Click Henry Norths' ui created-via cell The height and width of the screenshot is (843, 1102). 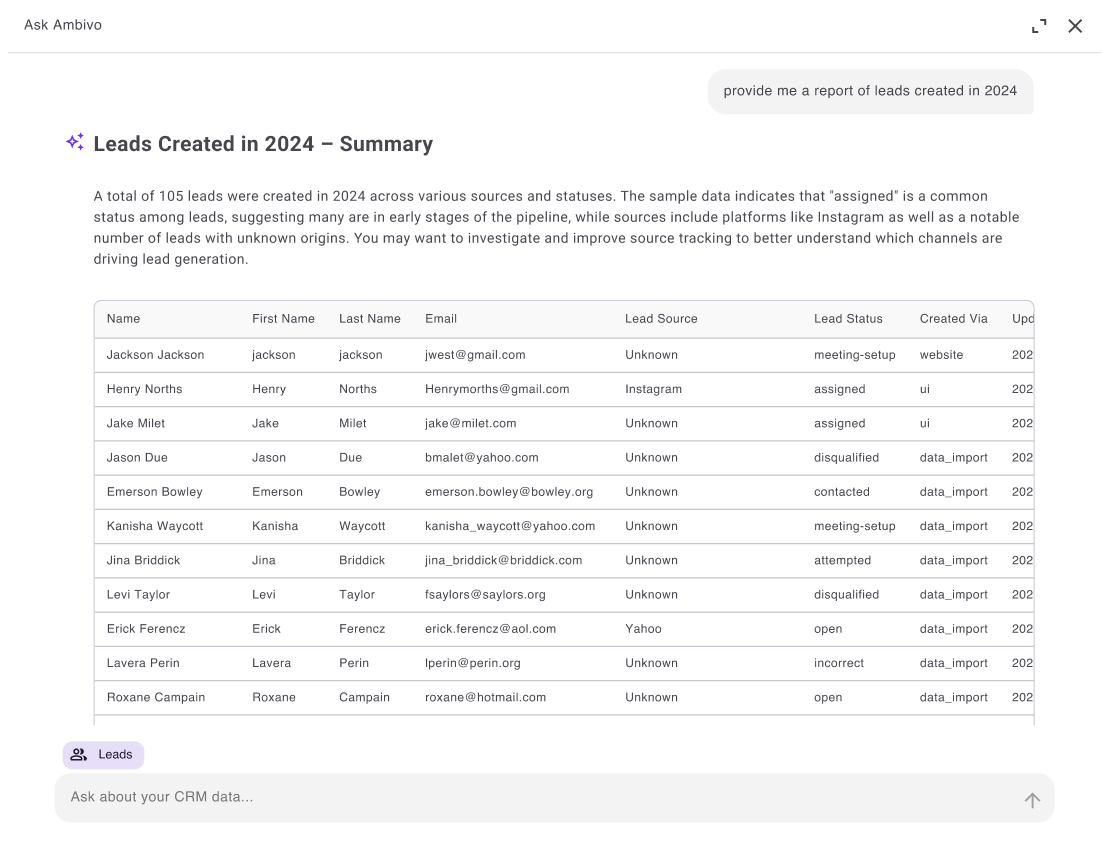coord(925,389)
